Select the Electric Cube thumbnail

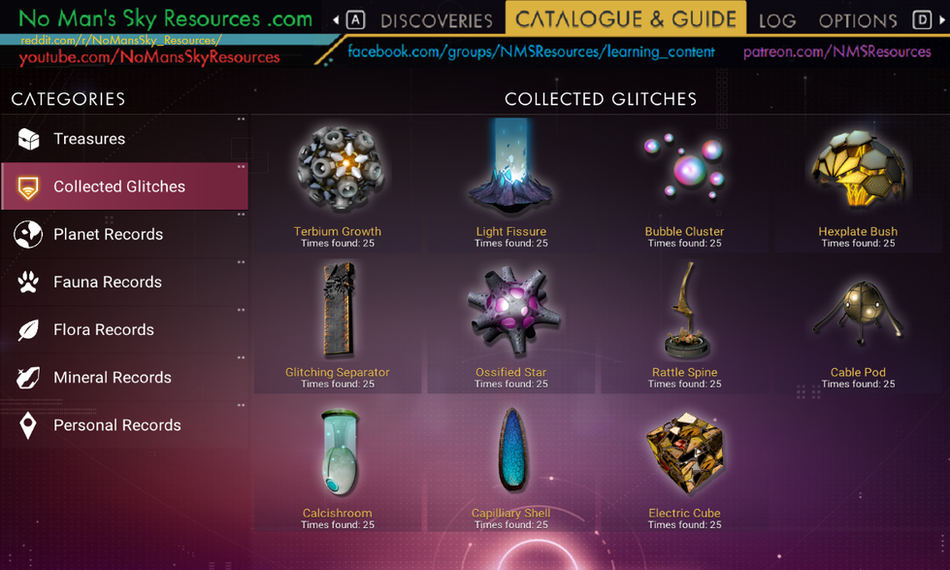point(685,453)
